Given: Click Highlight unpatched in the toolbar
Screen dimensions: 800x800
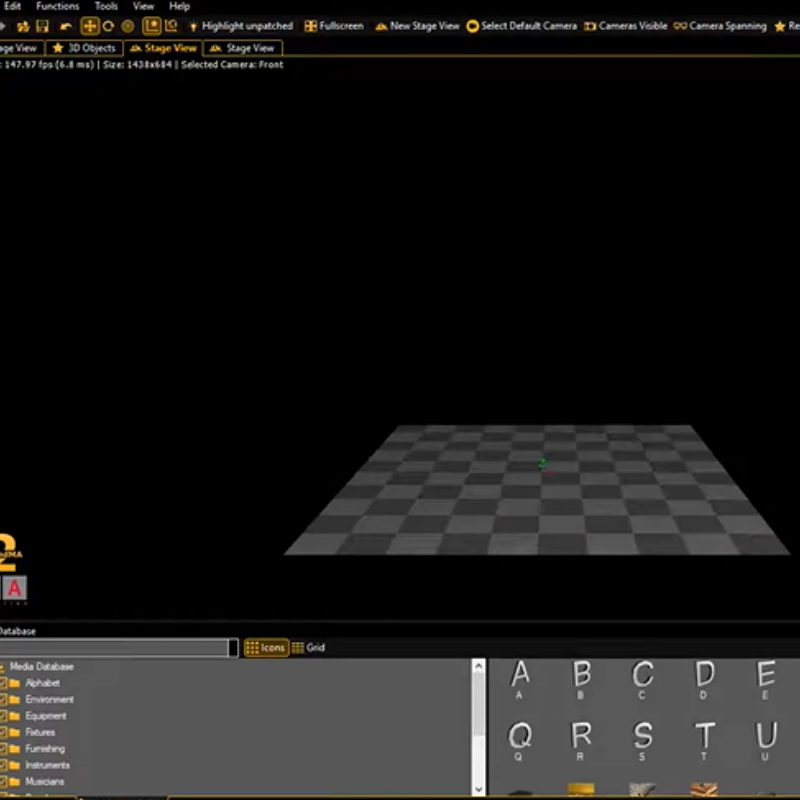Looking at the screenshot, I should pos(240,26).
